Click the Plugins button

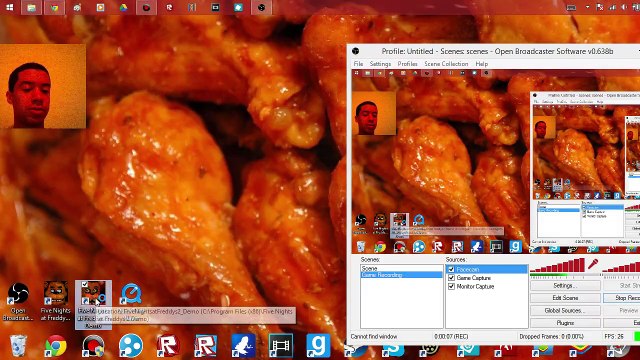coord(565,323)
